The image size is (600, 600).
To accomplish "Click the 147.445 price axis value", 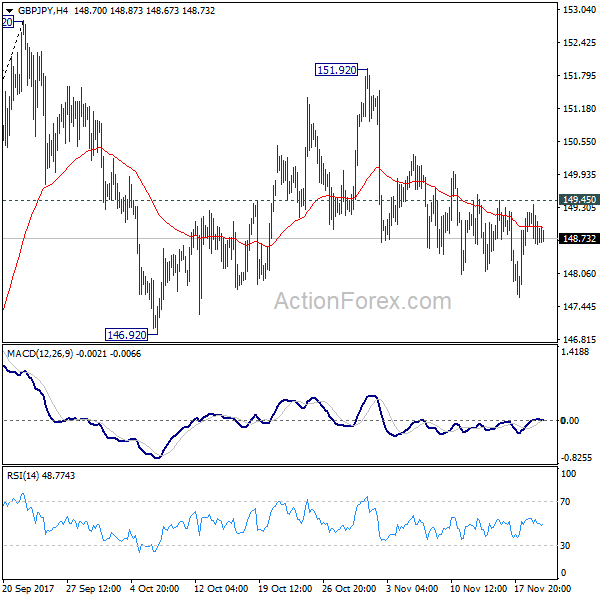I will tap(579, 307).
